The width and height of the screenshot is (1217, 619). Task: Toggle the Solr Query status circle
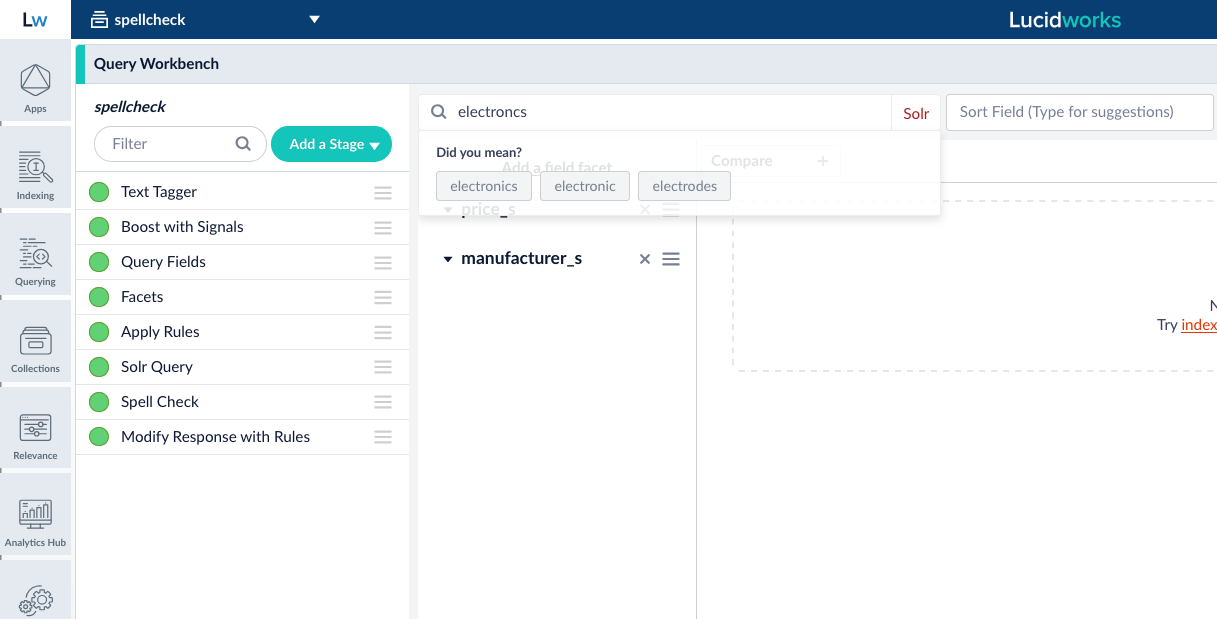pyautogui.click(x=99, y=367)
